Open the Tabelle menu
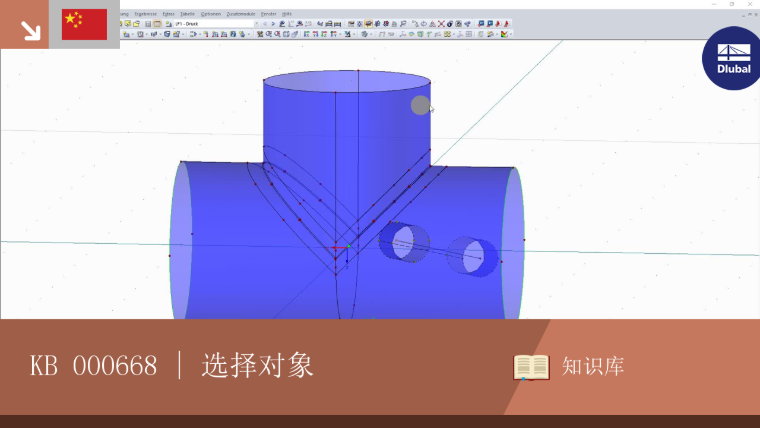 pyautogui.click(x=188, y=14)
